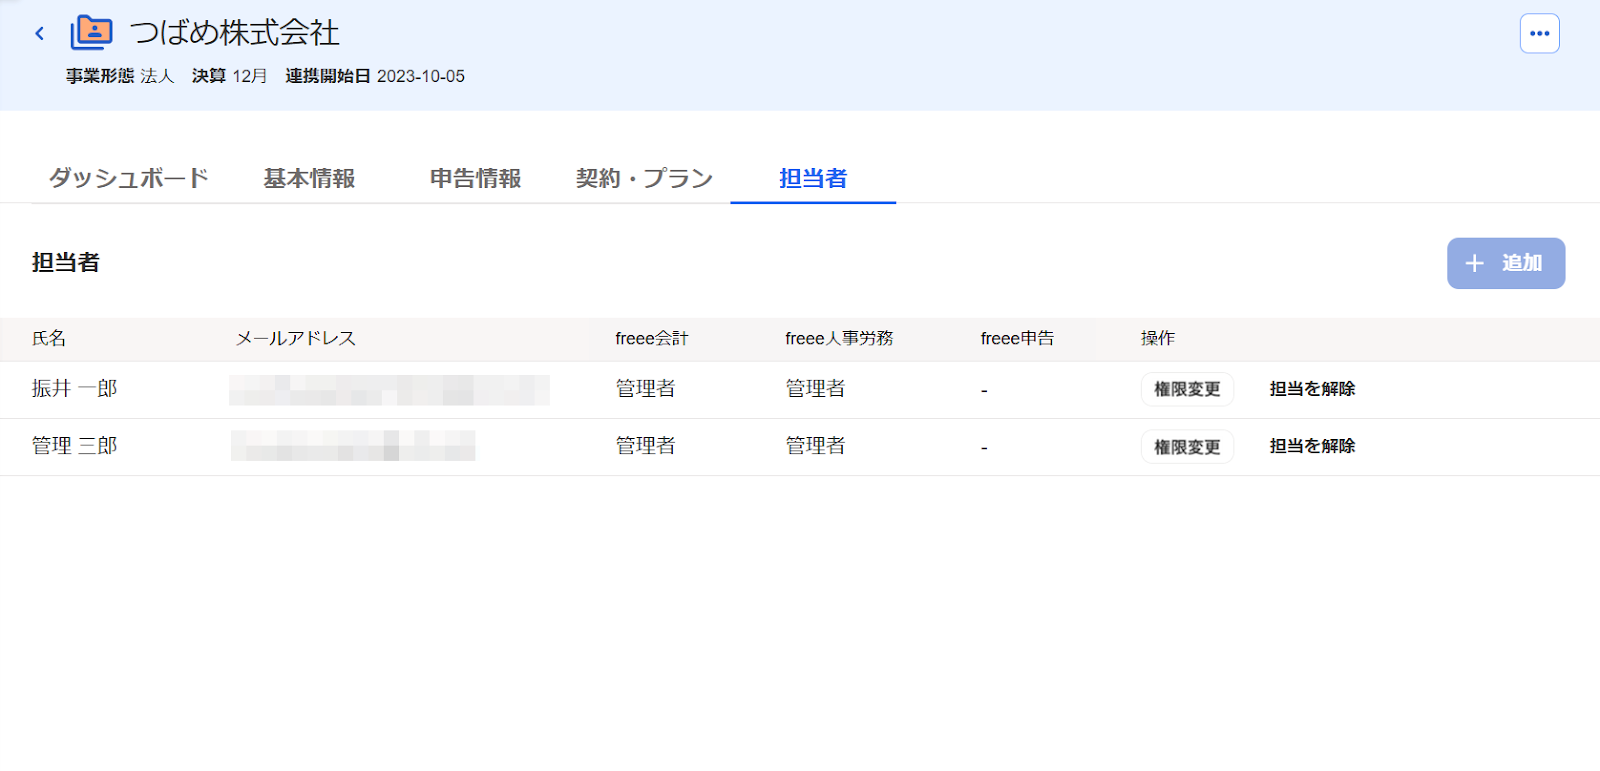
Task: Click 権限変更 for 振井 一郎
Action: pyautogui.click(x=1187, y=389)
